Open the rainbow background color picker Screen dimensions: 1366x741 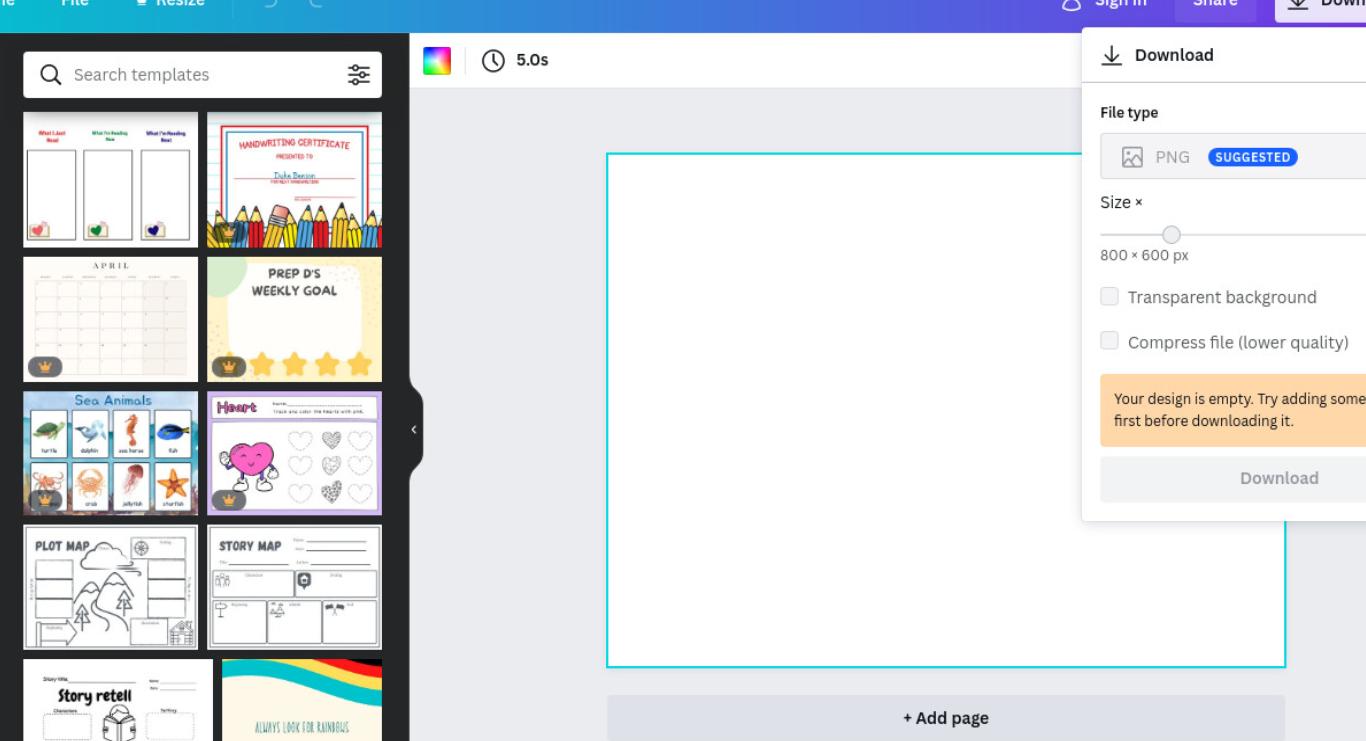coord(437,60)
